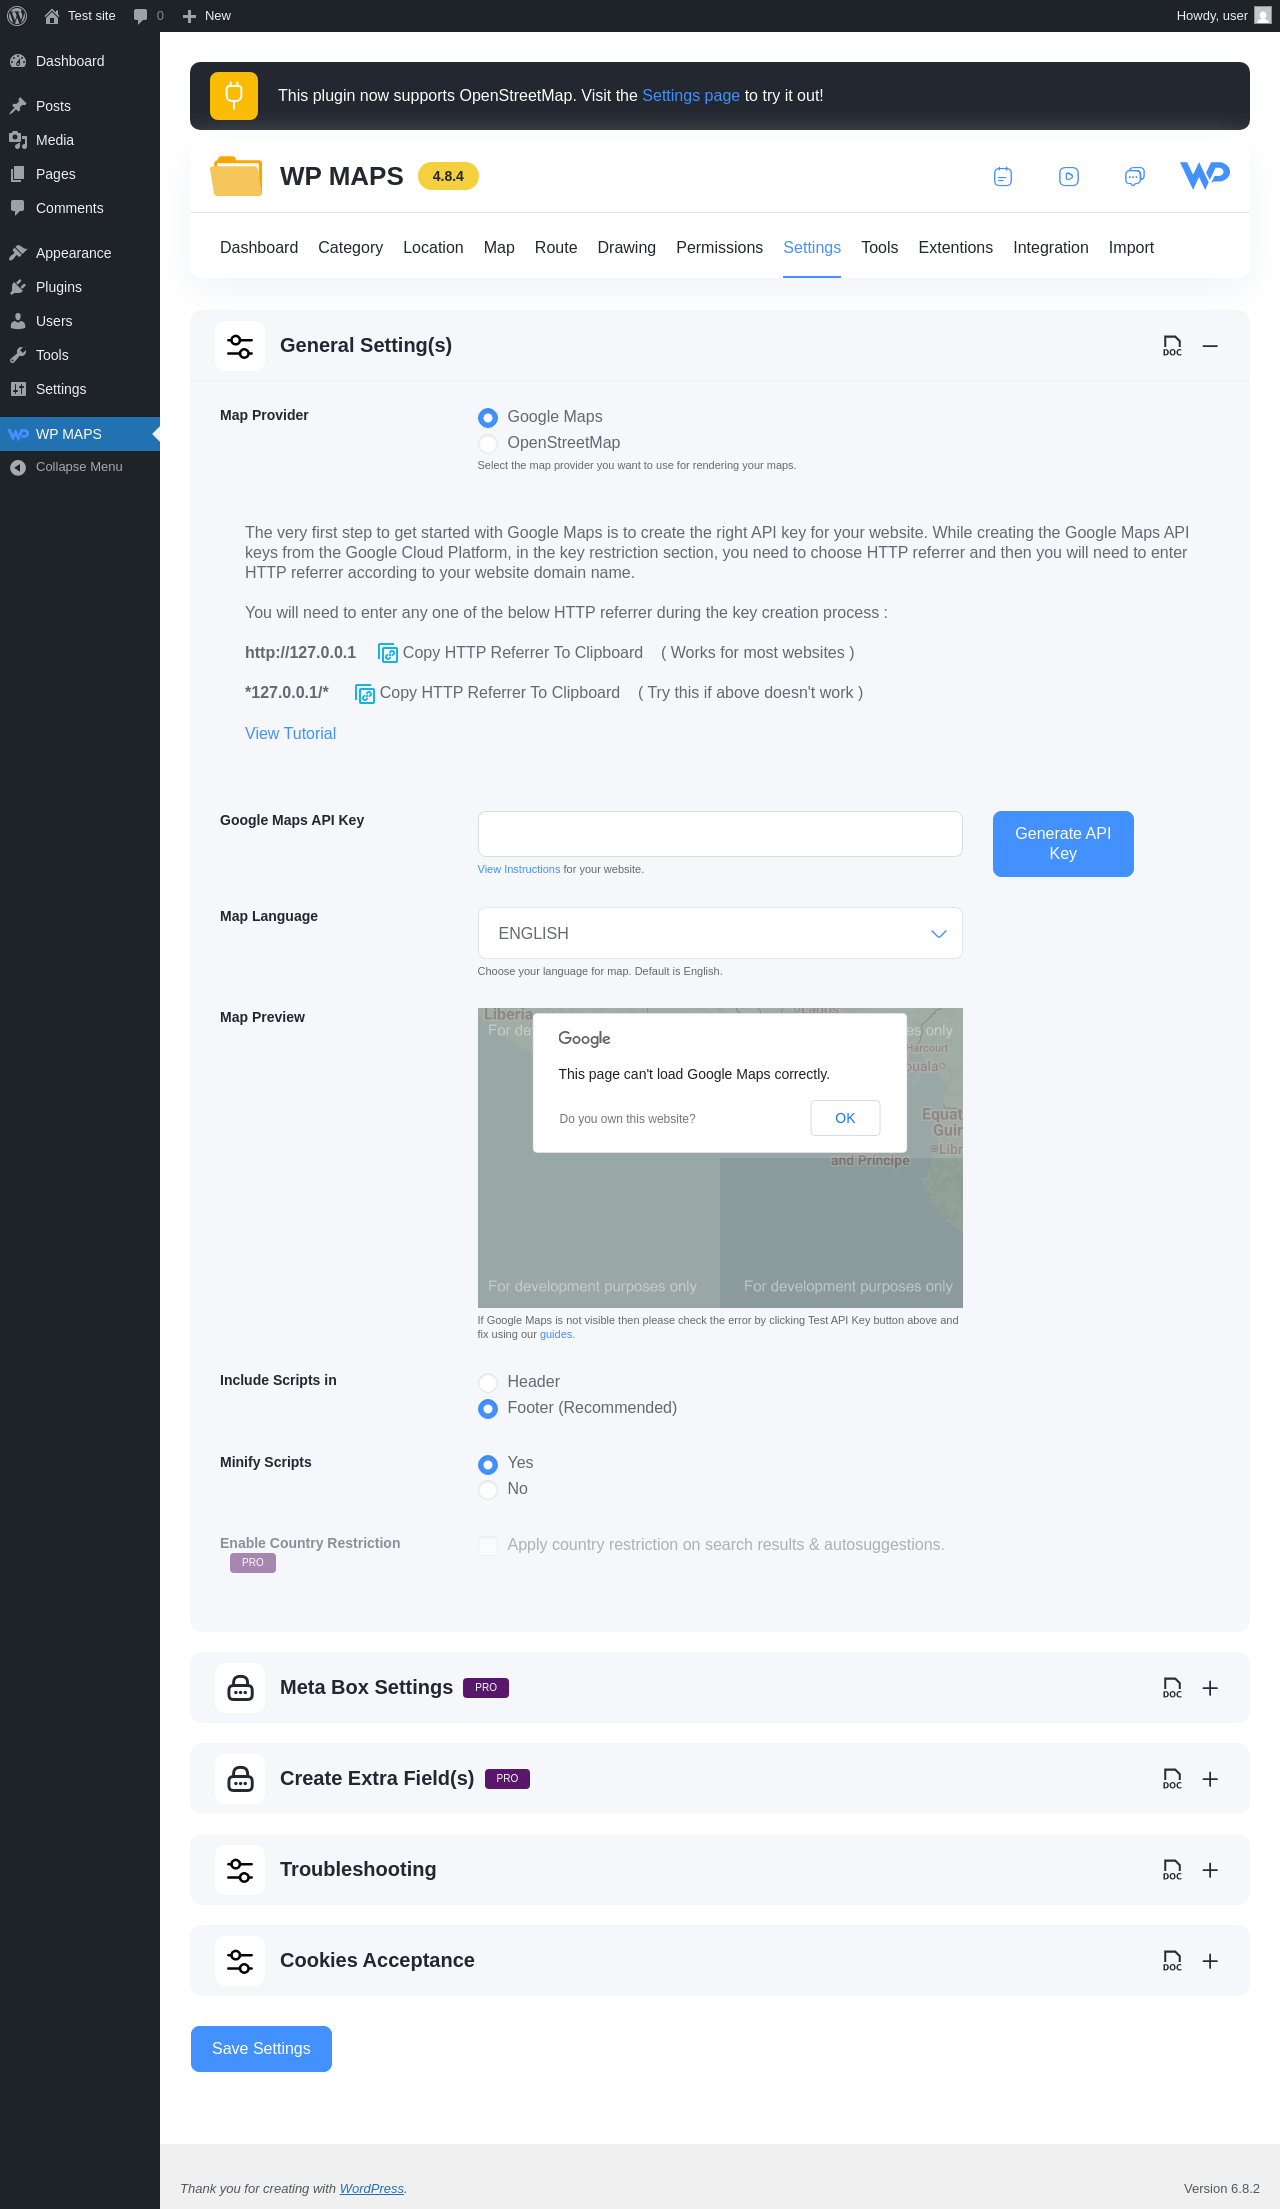Select OpenStreetMap as map provider
The width and height of the screenshot is (1280, 2209).
click(488, 443)
